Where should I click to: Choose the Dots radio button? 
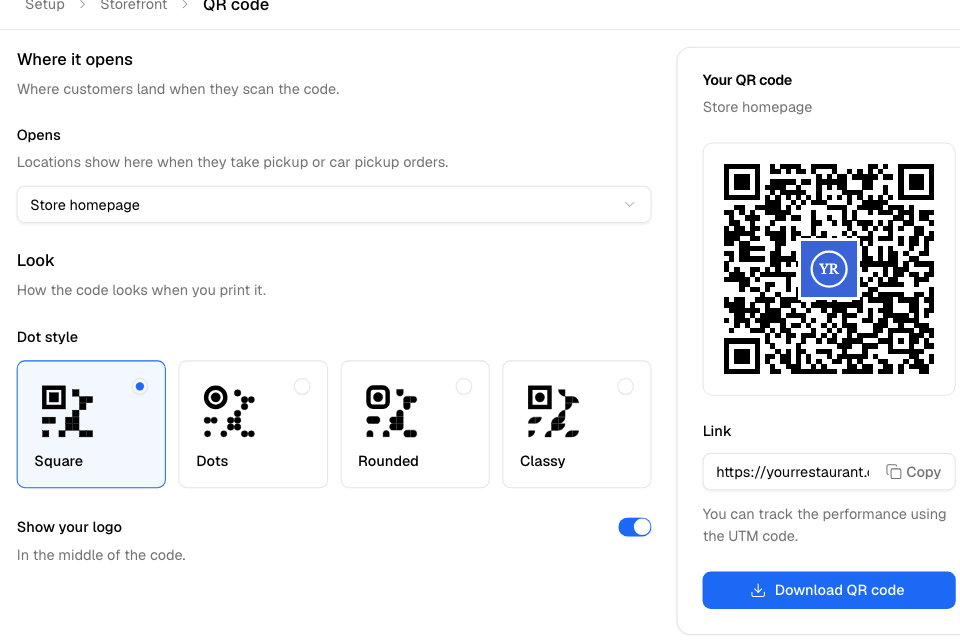(302, 386)
